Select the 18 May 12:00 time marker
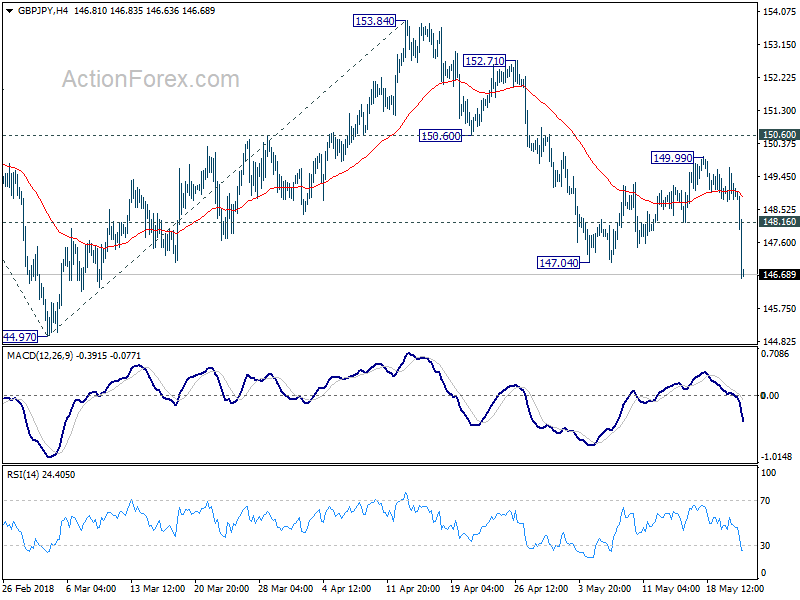This screenshot has height=600, width=800. point(734,588)
